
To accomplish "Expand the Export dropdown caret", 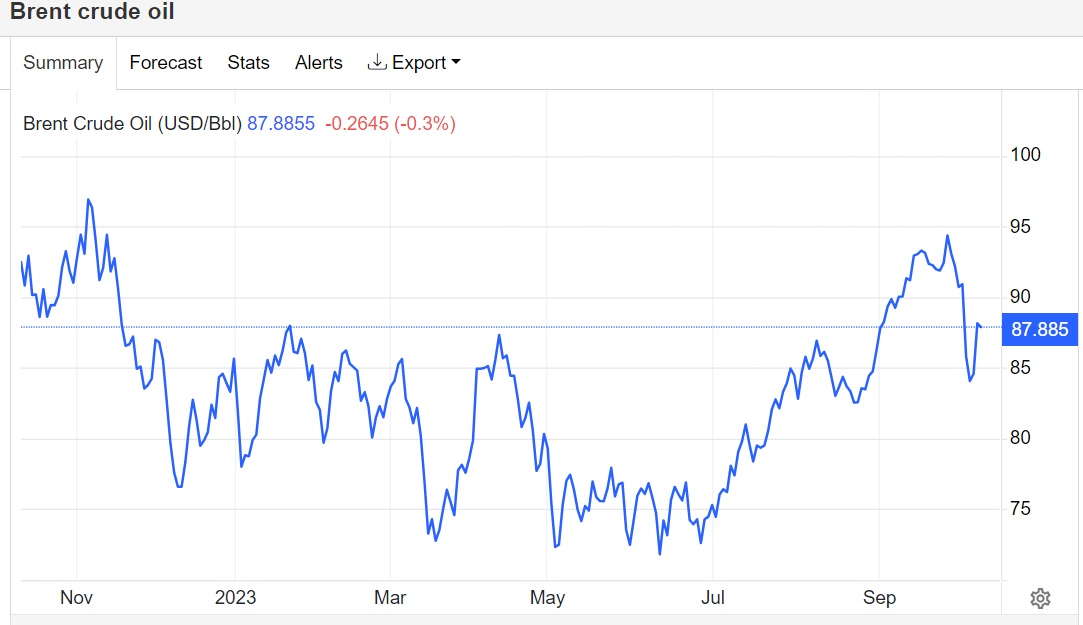I will pos(456,62).
